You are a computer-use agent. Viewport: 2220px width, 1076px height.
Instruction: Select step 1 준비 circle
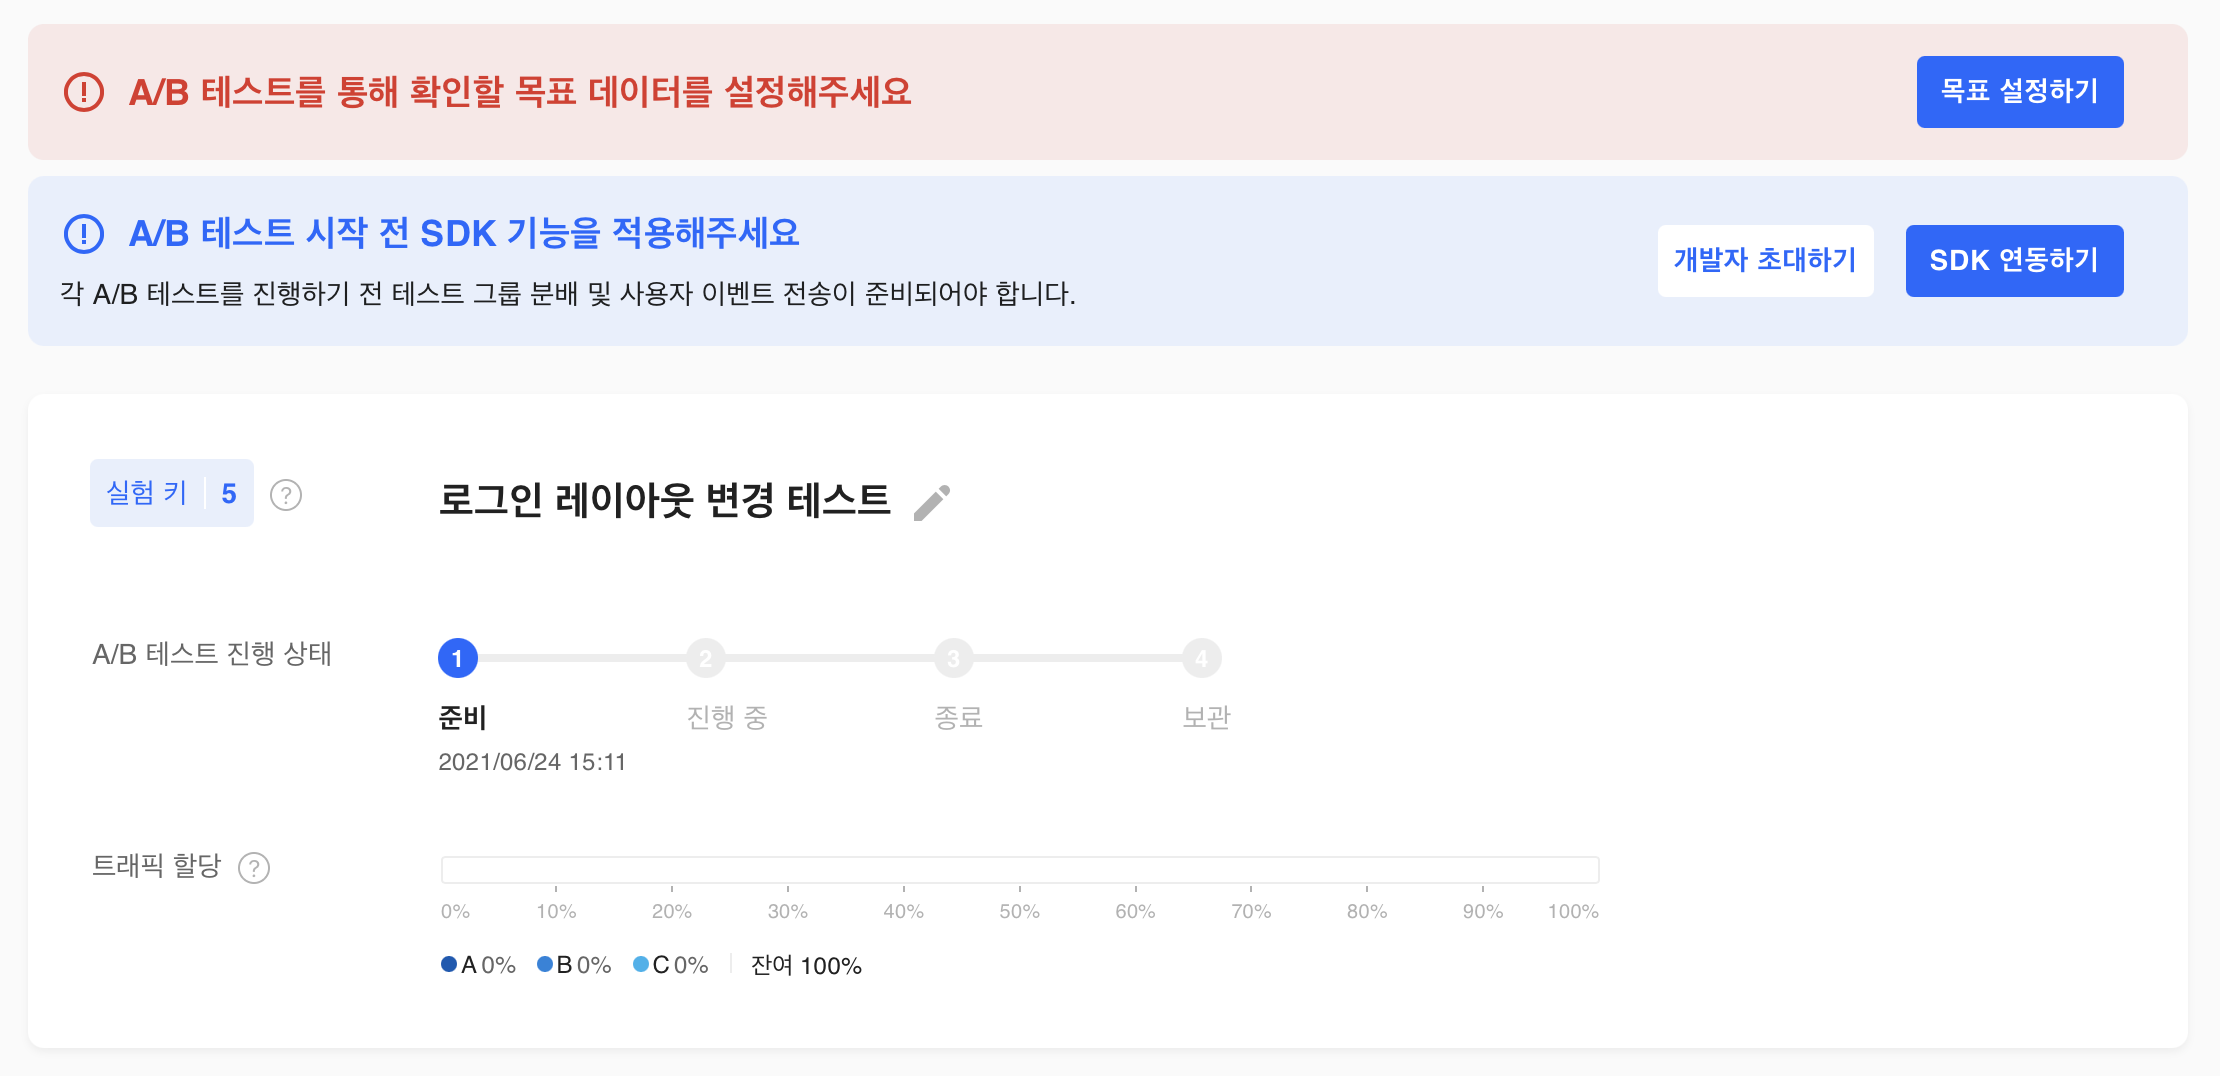tap(458, 658)
